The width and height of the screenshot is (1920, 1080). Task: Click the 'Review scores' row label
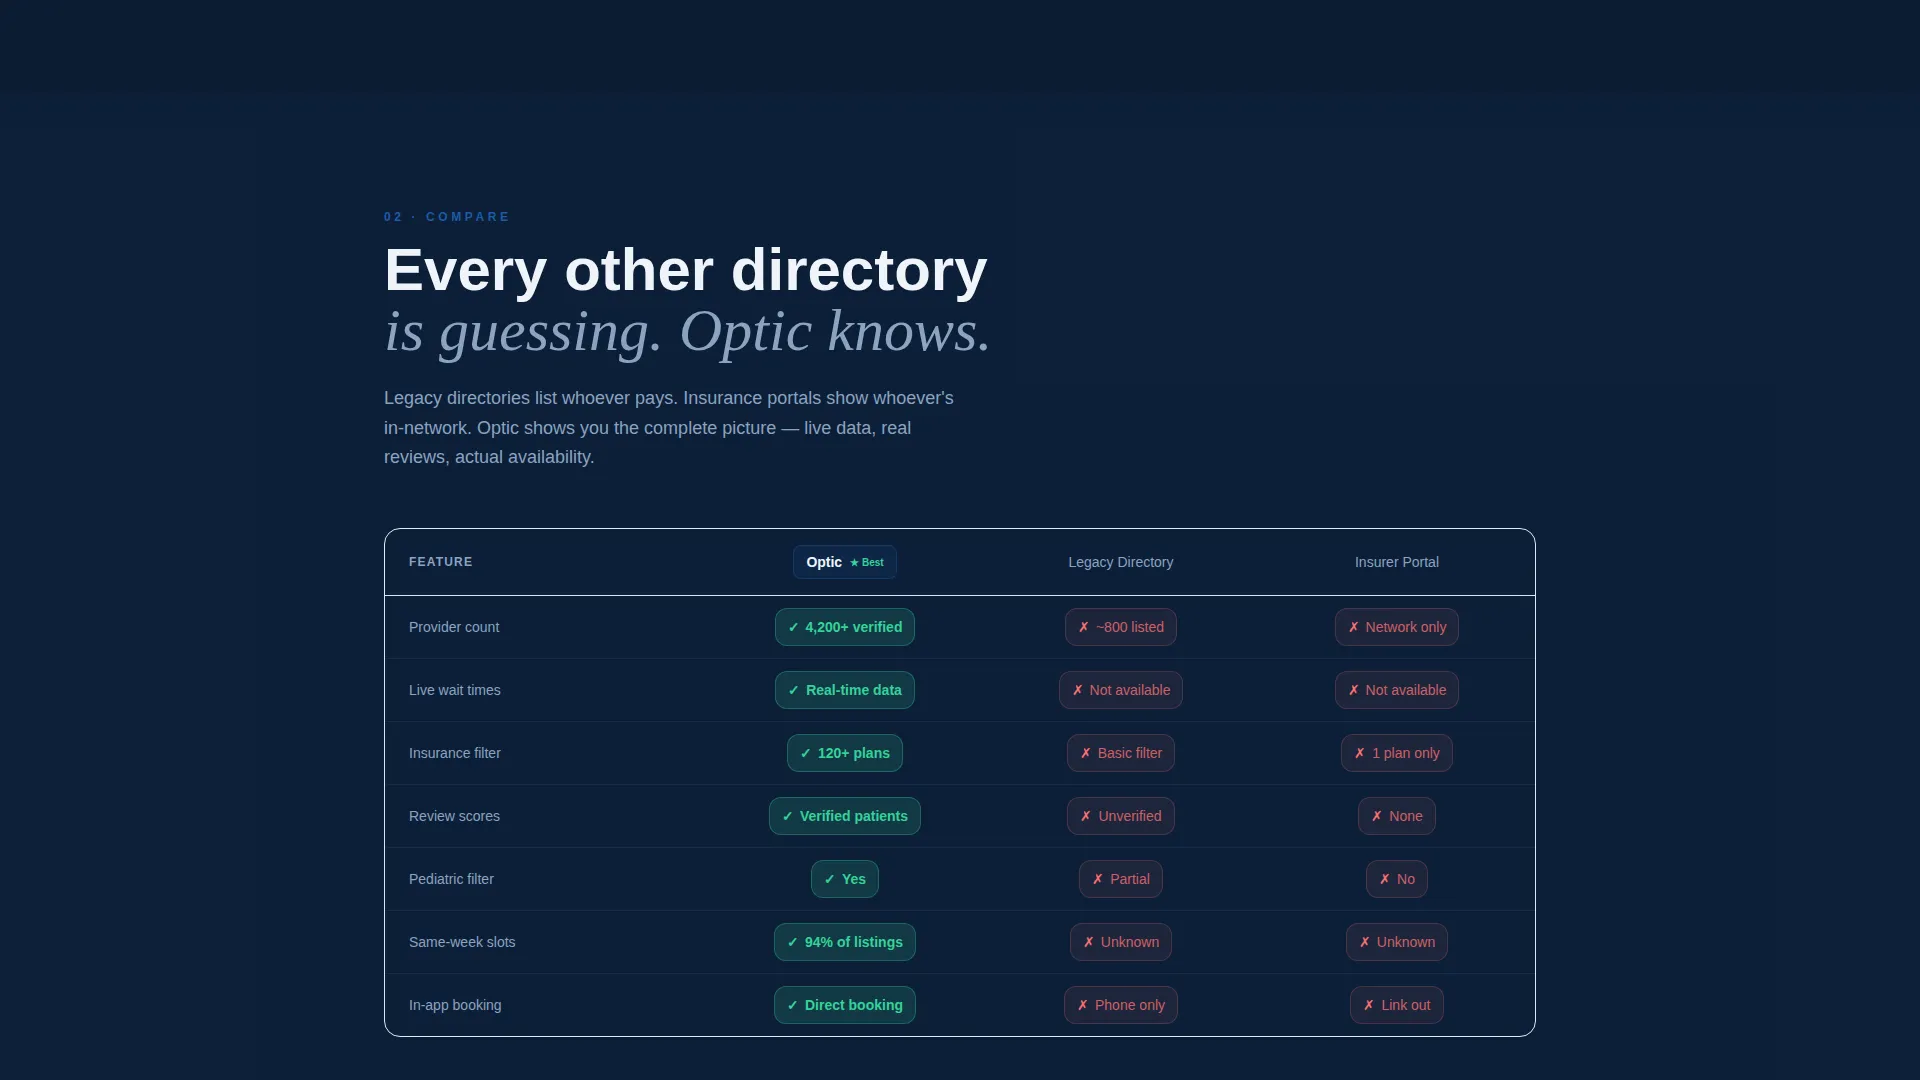point(454,816)
